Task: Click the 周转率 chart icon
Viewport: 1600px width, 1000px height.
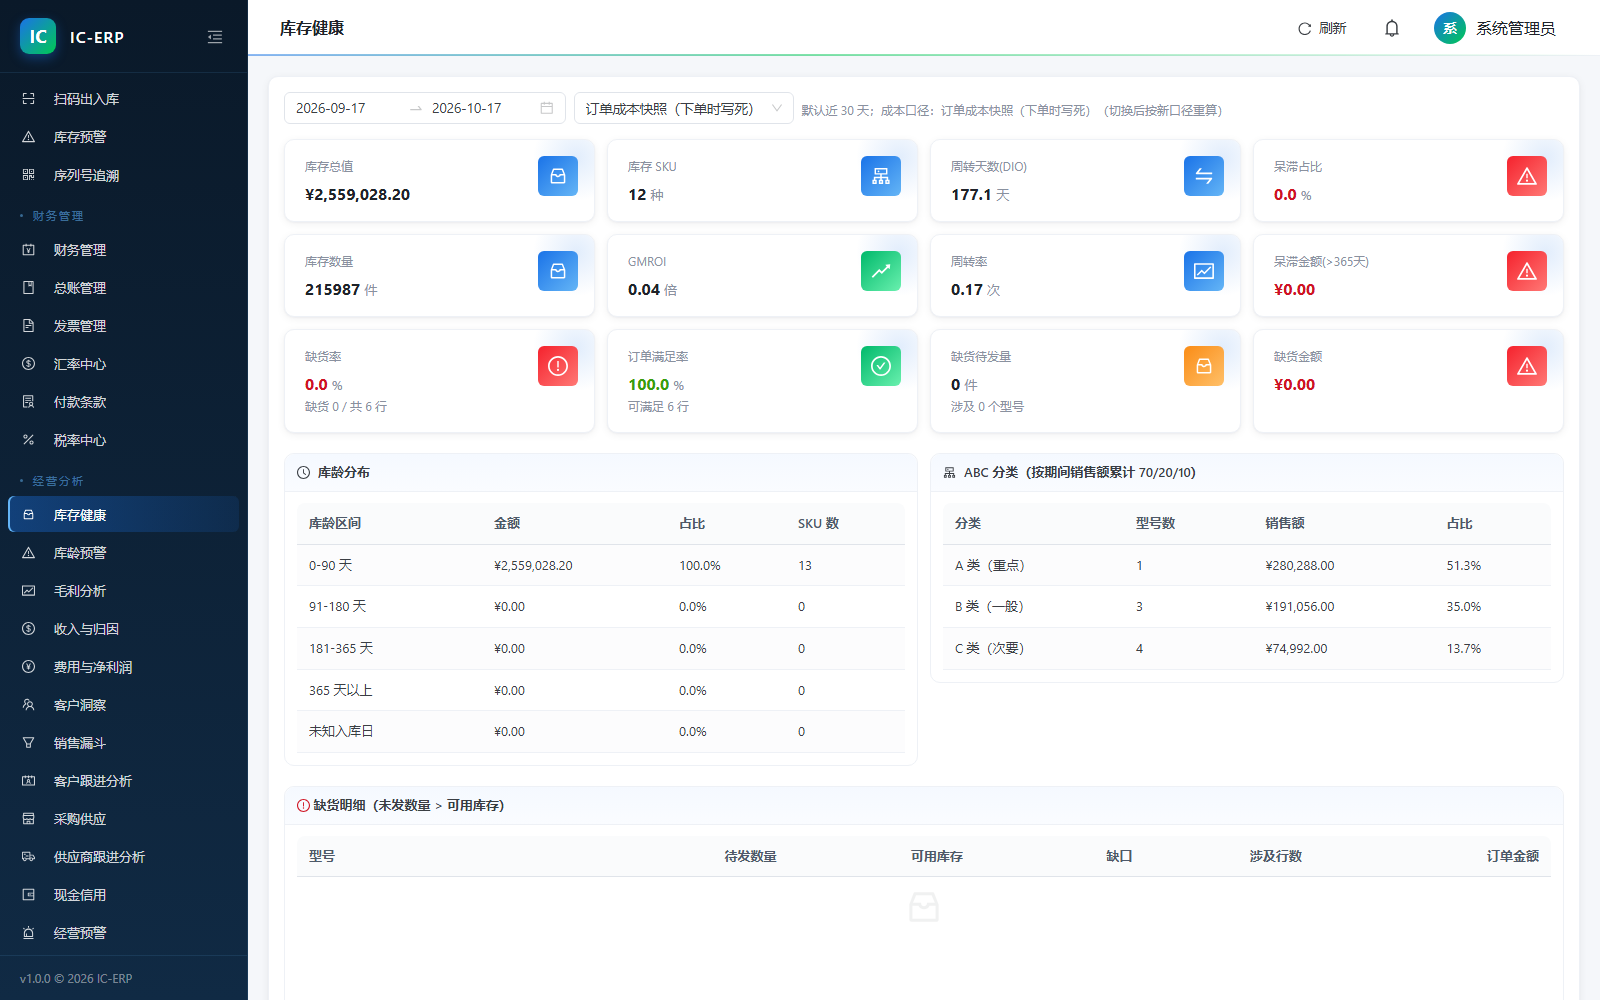Action: 1204,271
